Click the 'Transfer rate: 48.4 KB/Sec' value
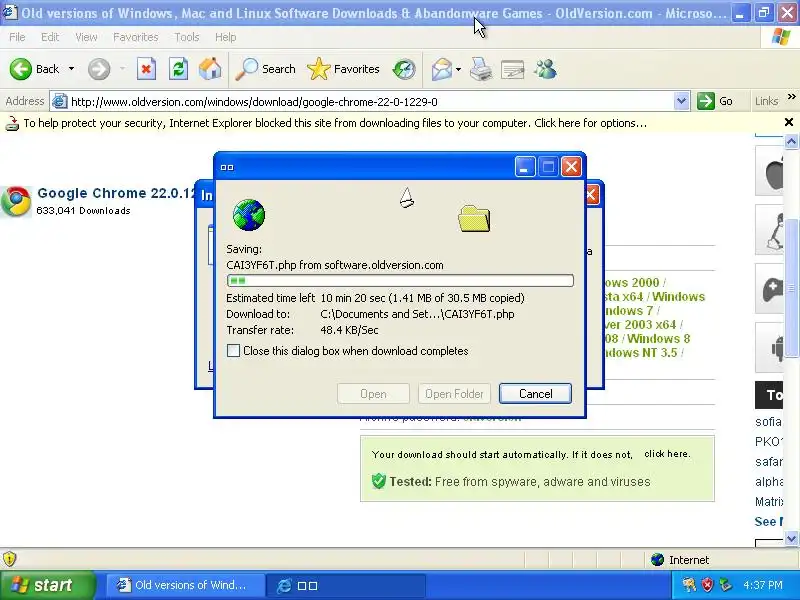 click(x=349, y=330)
